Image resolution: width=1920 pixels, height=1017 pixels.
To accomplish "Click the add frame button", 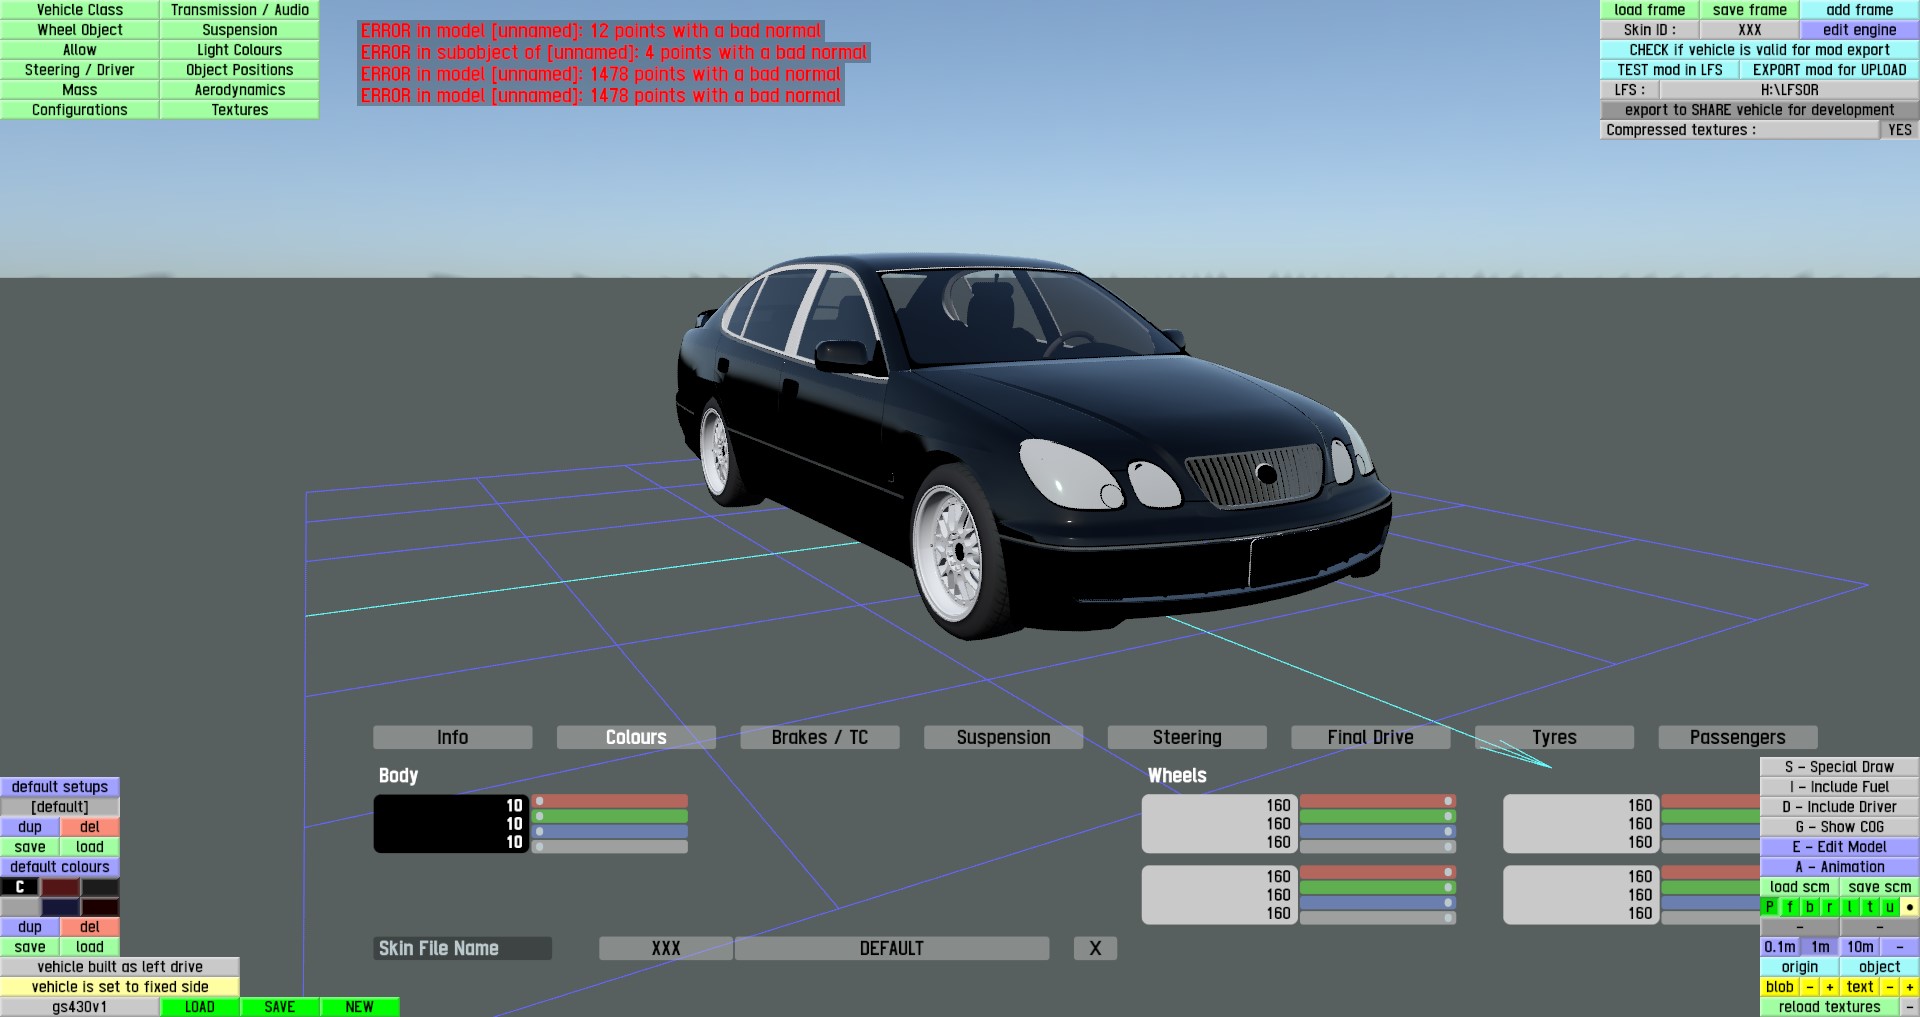I will point(1860,10).
